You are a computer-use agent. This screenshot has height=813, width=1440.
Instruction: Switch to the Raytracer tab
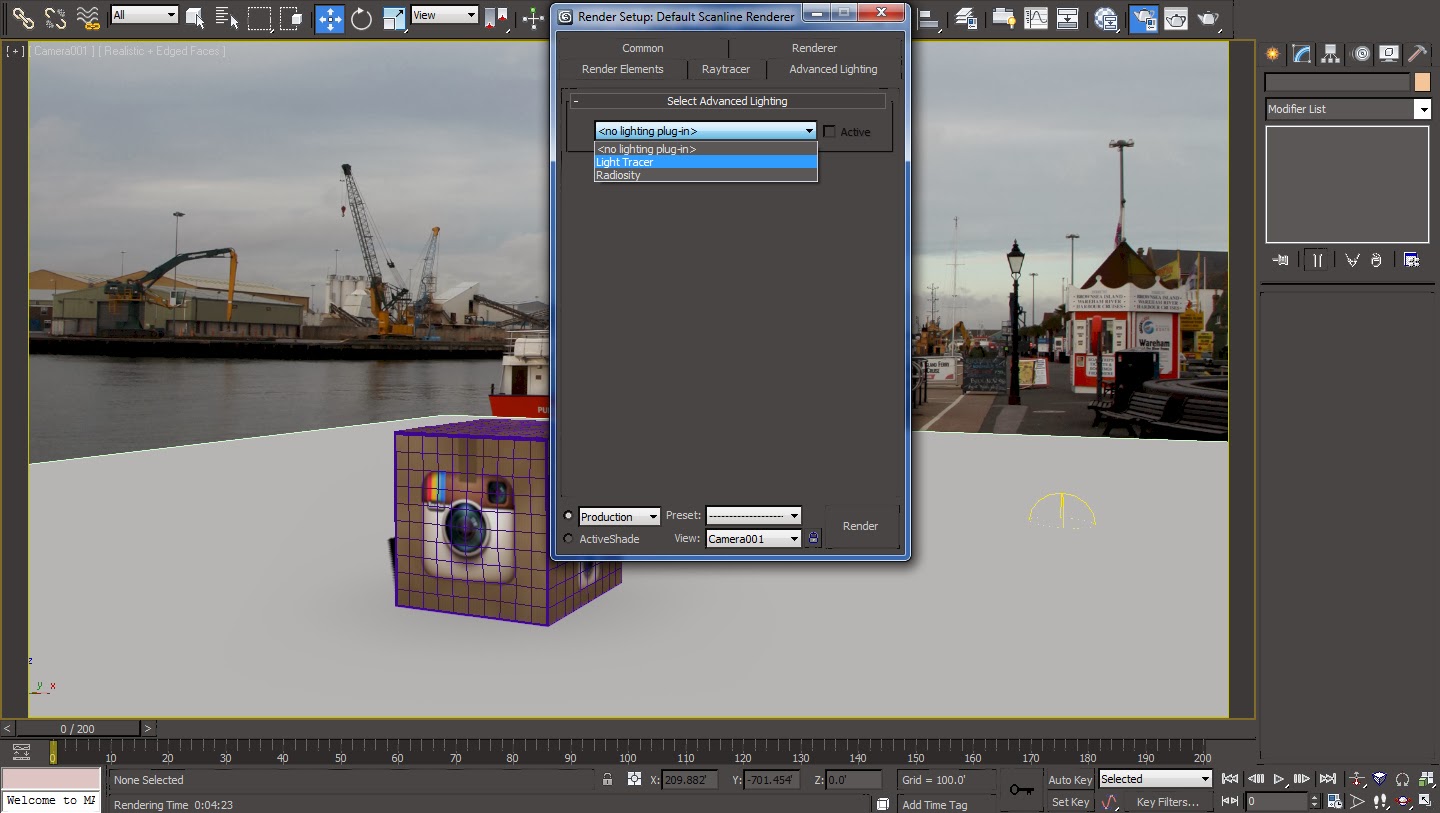click(725, 69)
